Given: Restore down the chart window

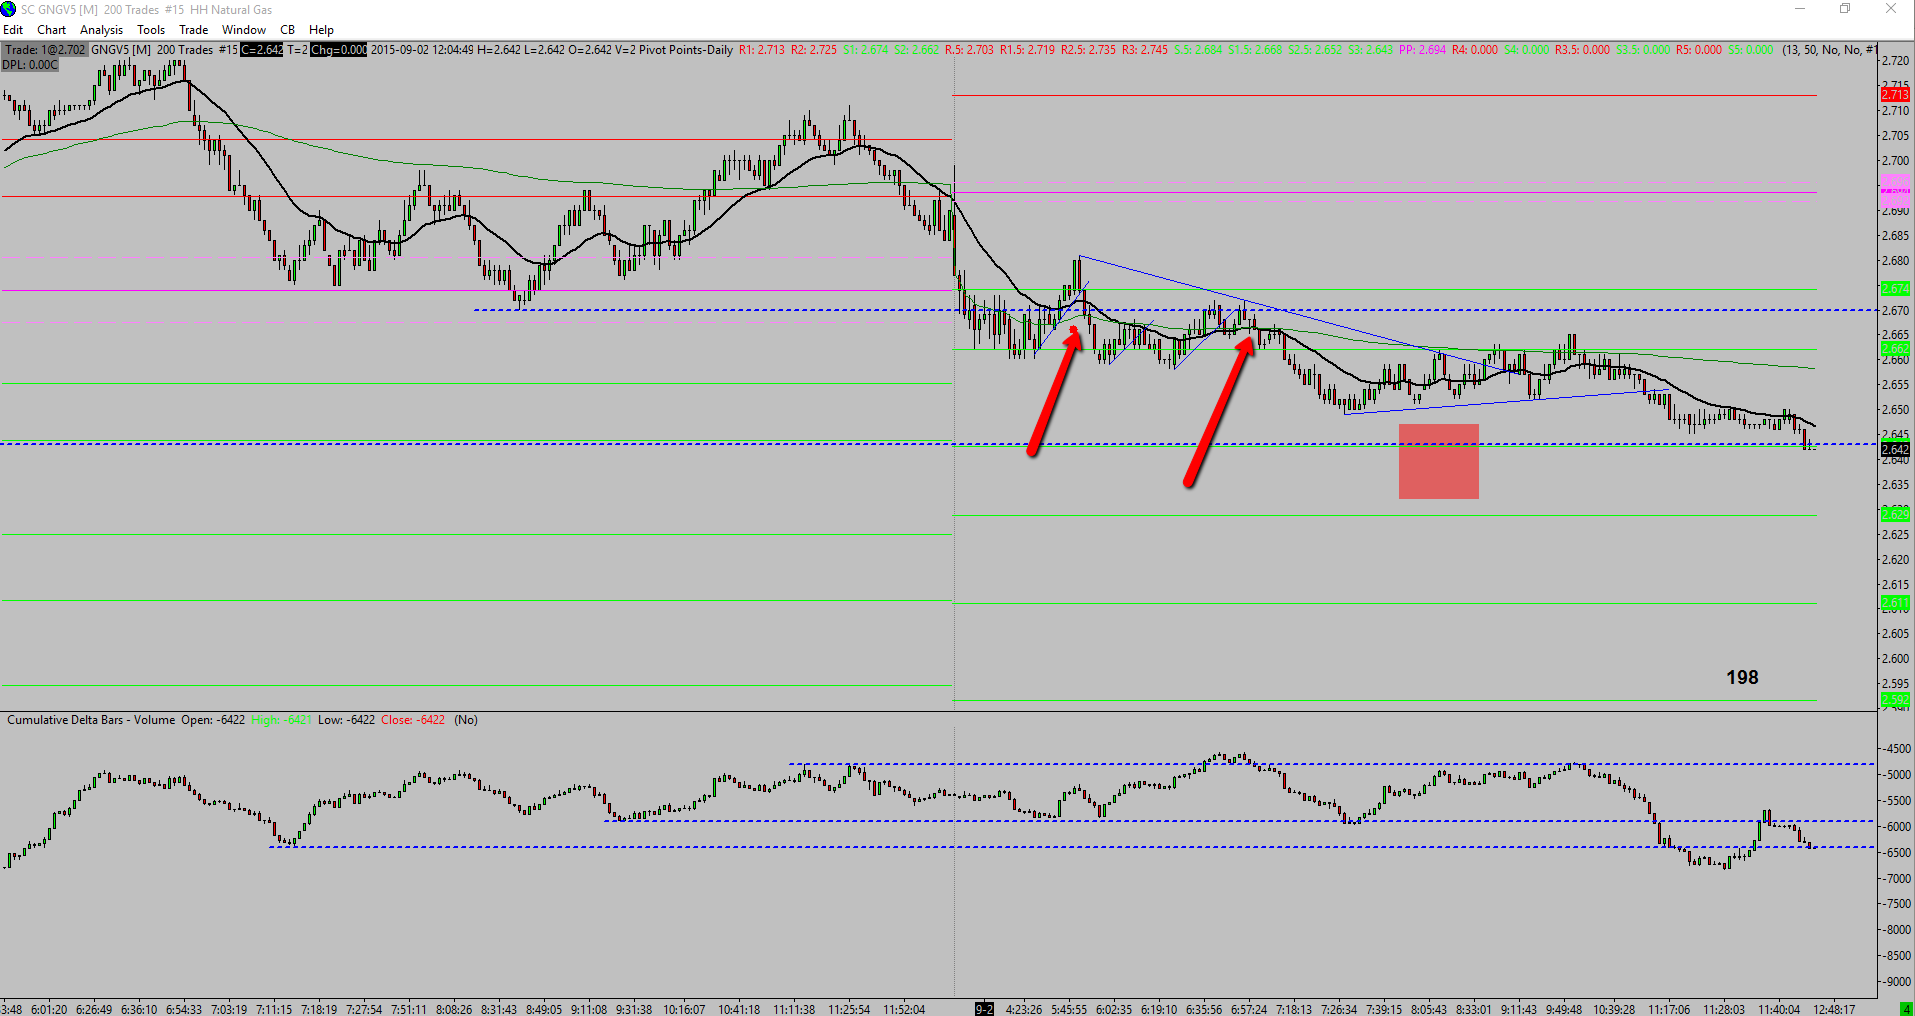Looking at the screenshot, I should point(1845,9).
